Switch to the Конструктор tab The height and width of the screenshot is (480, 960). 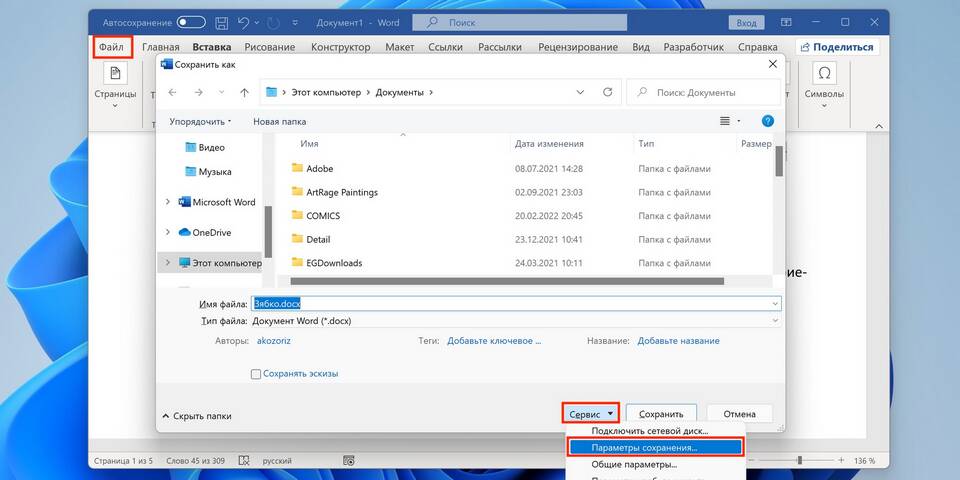(340, 47)
